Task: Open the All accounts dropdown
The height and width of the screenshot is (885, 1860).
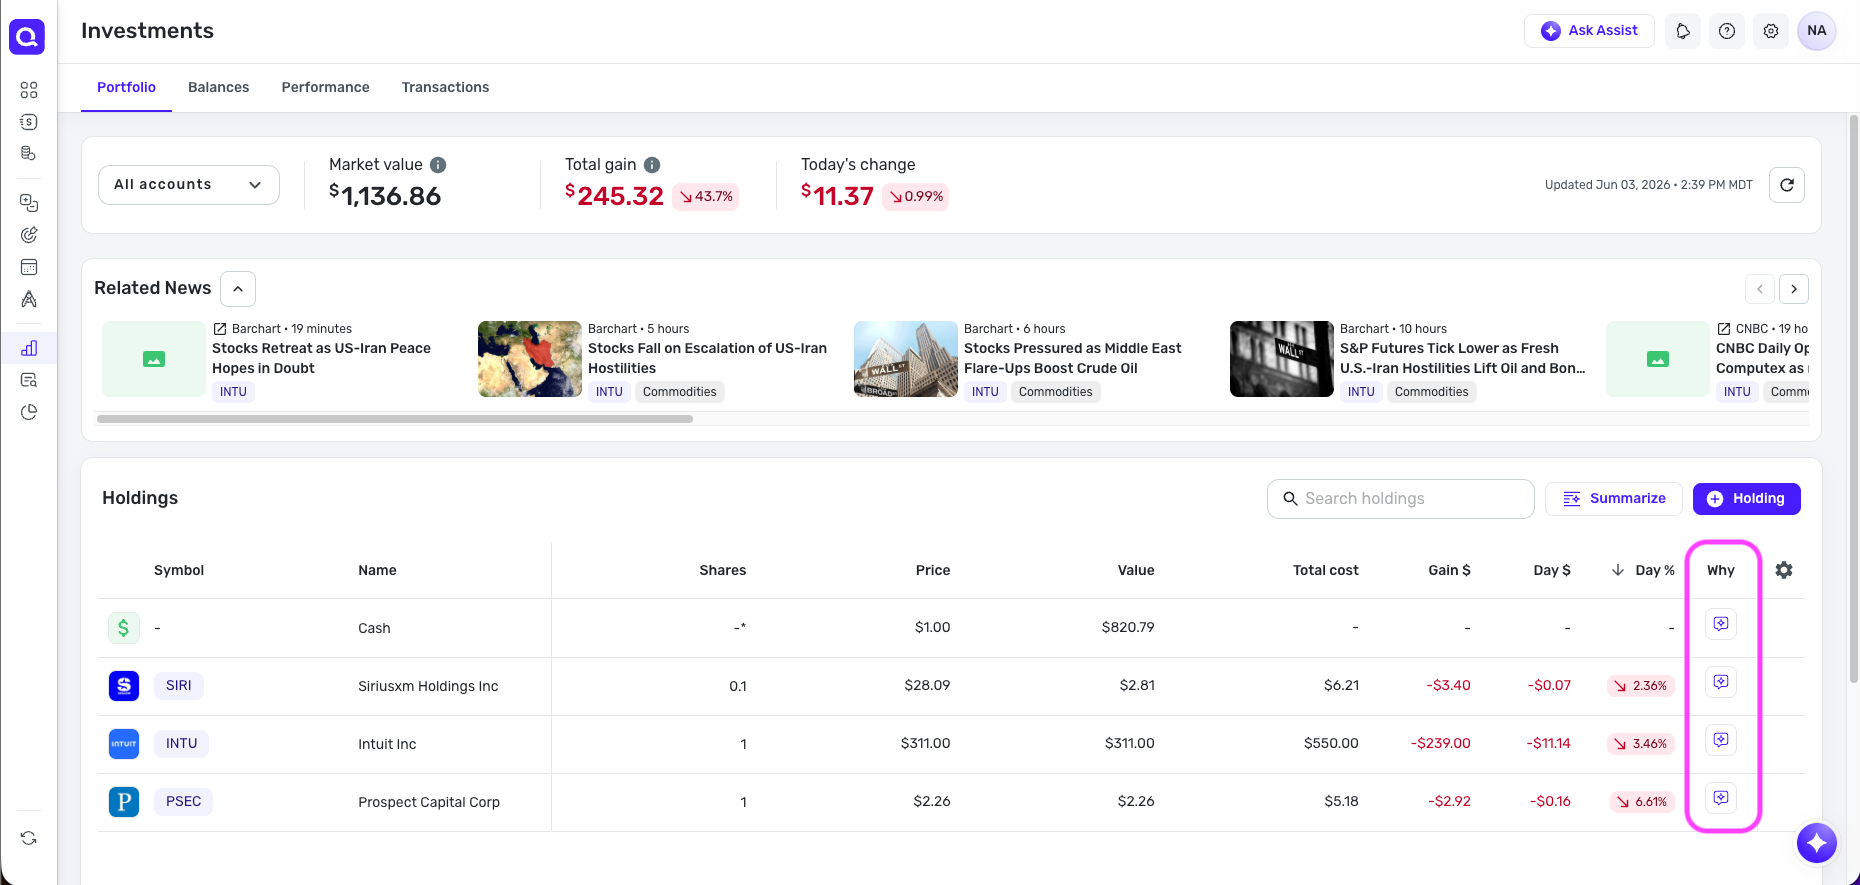Action: point(189,185)
